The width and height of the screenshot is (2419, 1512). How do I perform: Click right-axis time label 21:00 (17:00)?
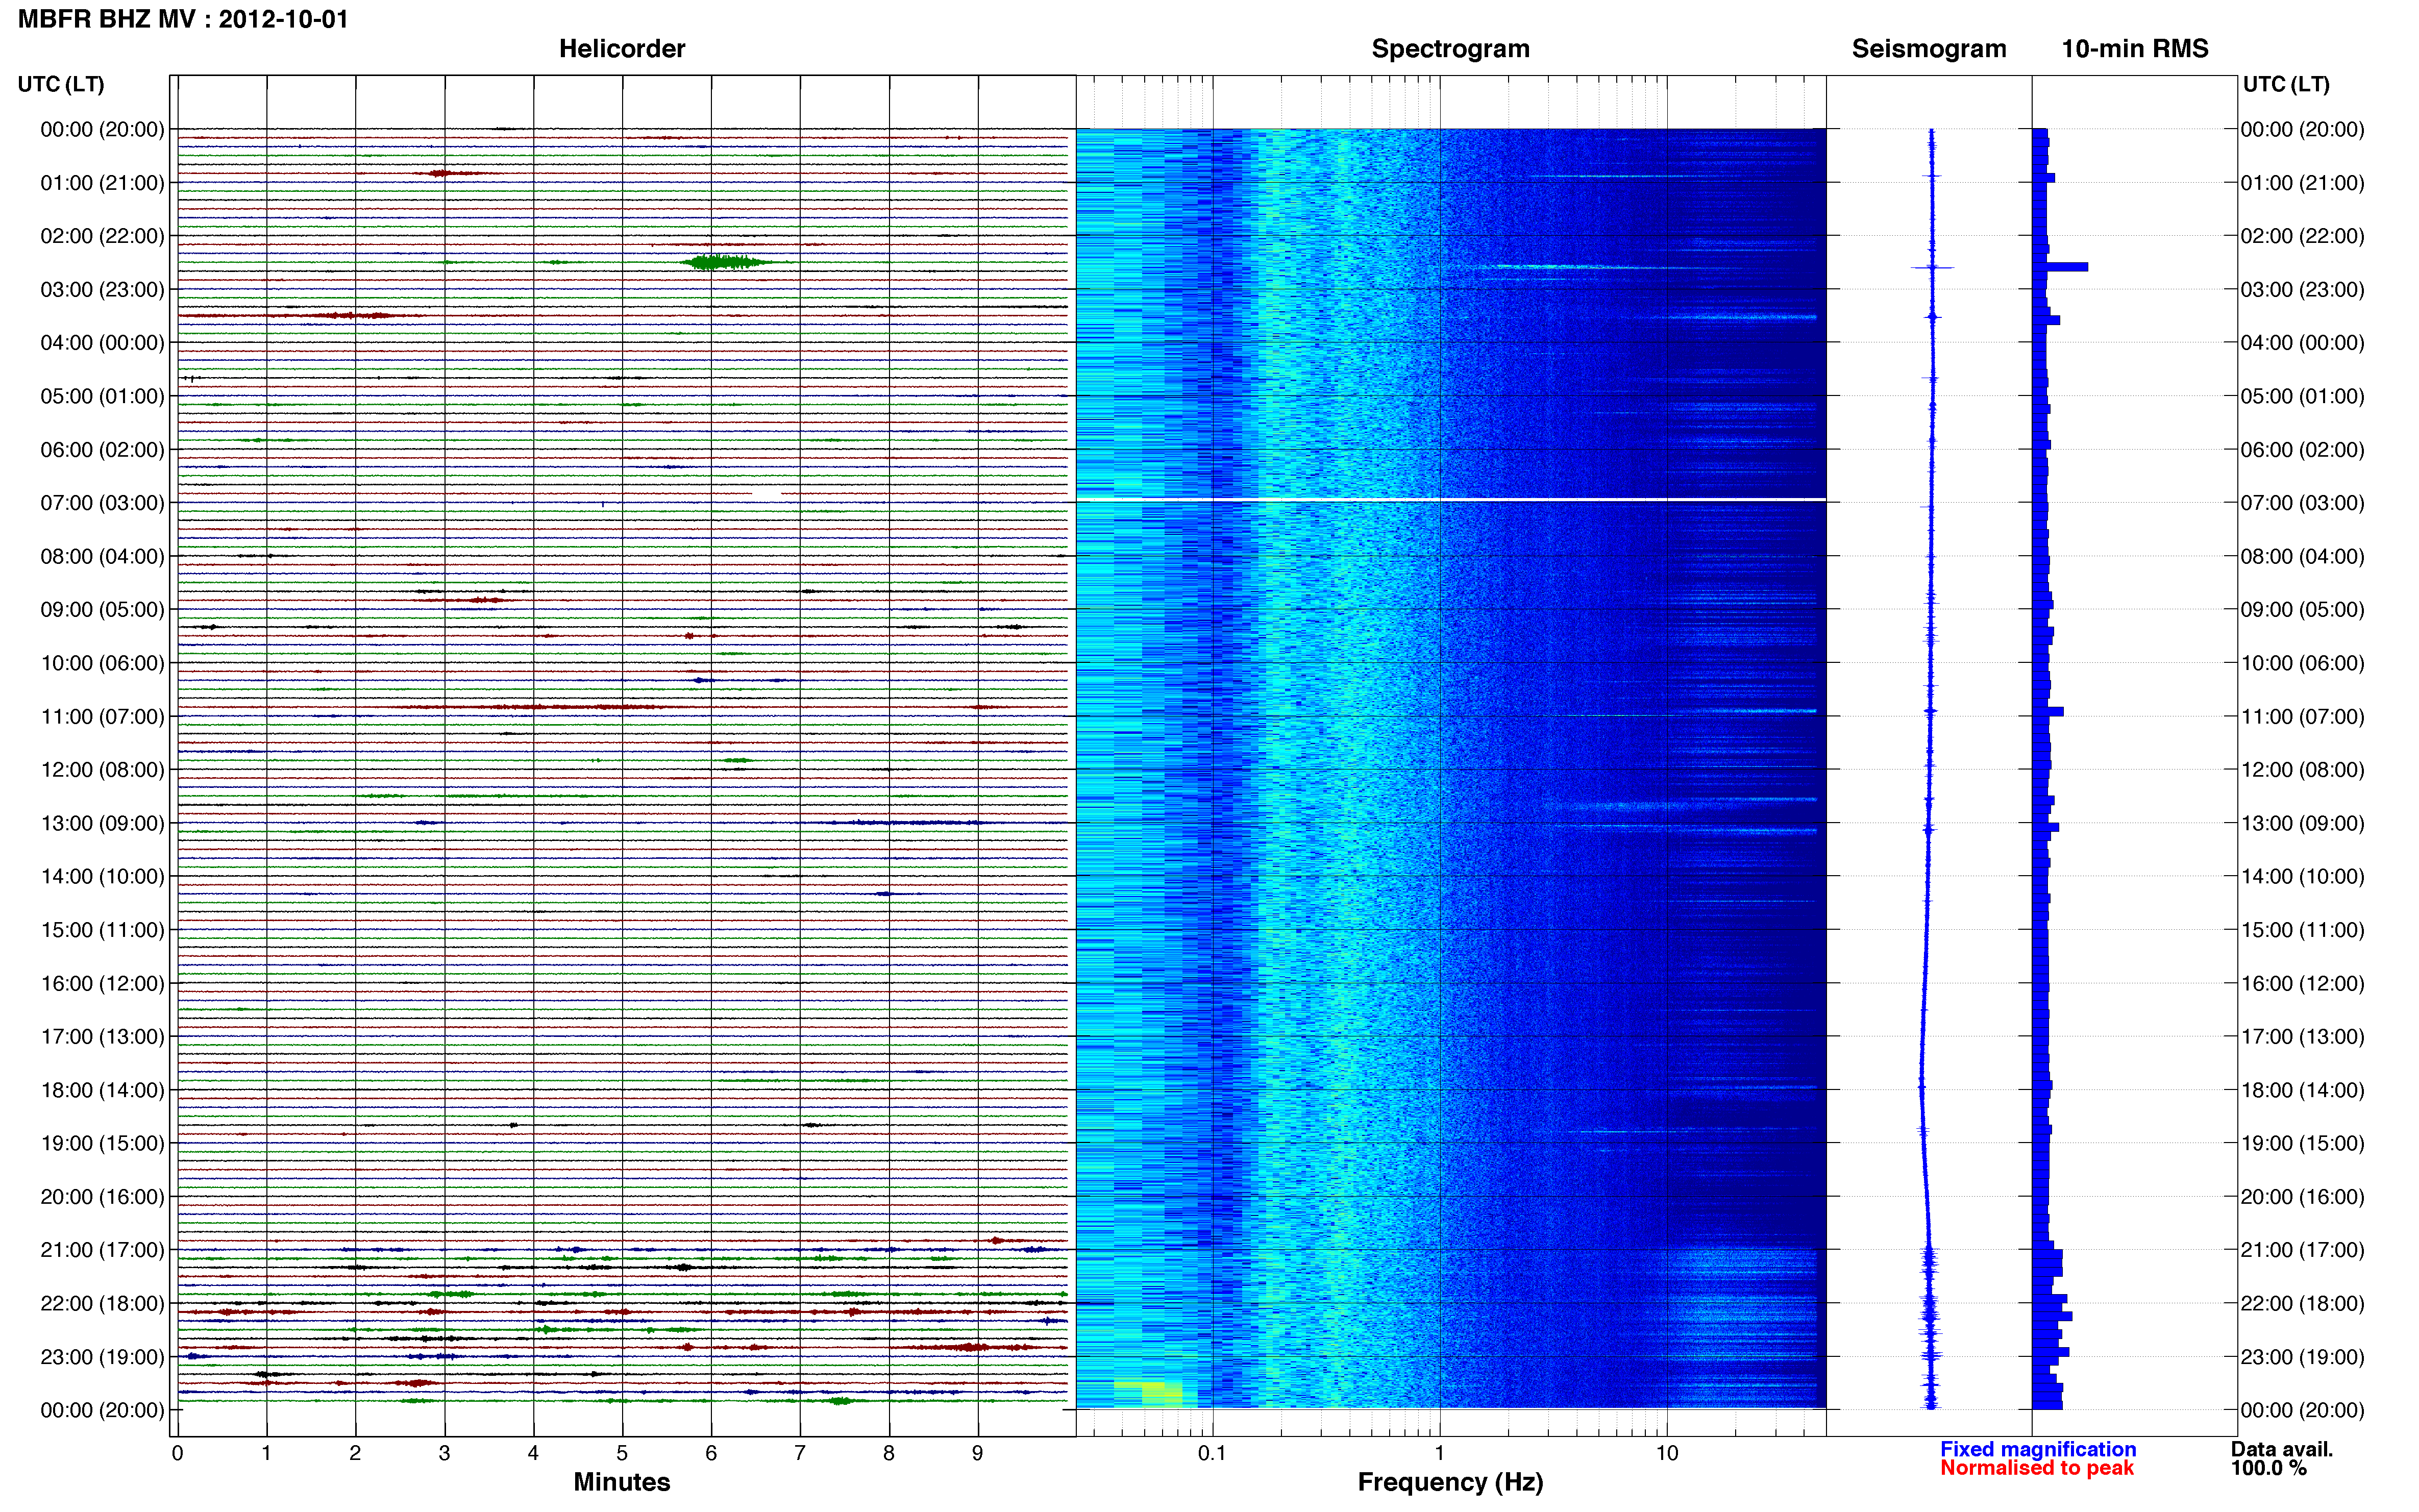[2302, 1250]
